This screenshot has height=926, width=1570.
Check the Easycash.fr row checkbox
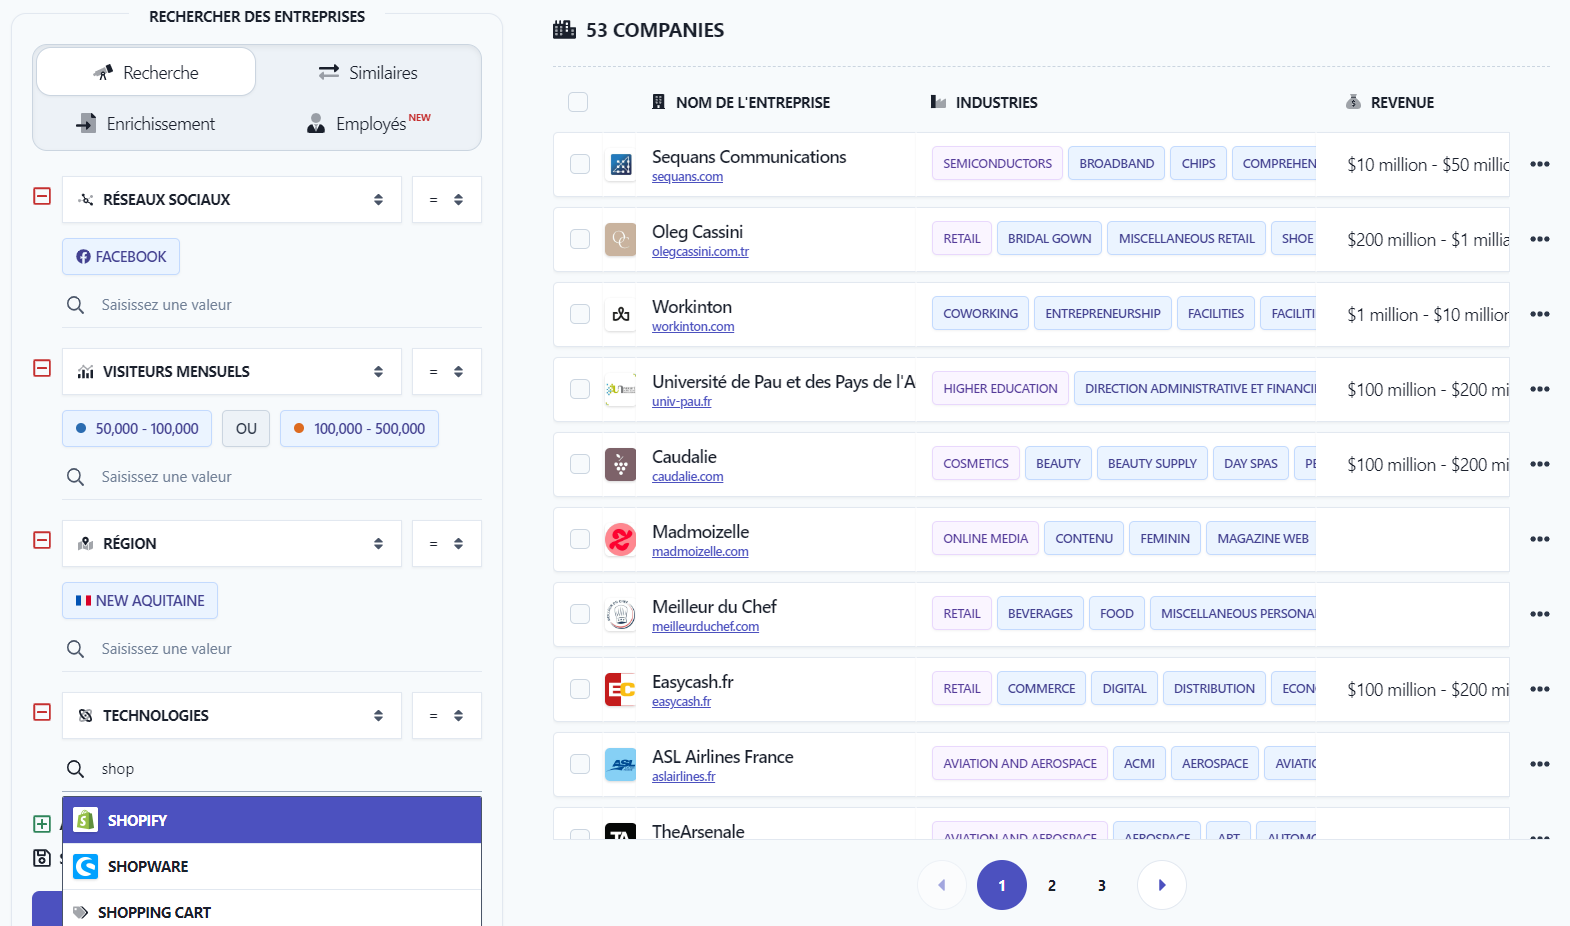580,689
